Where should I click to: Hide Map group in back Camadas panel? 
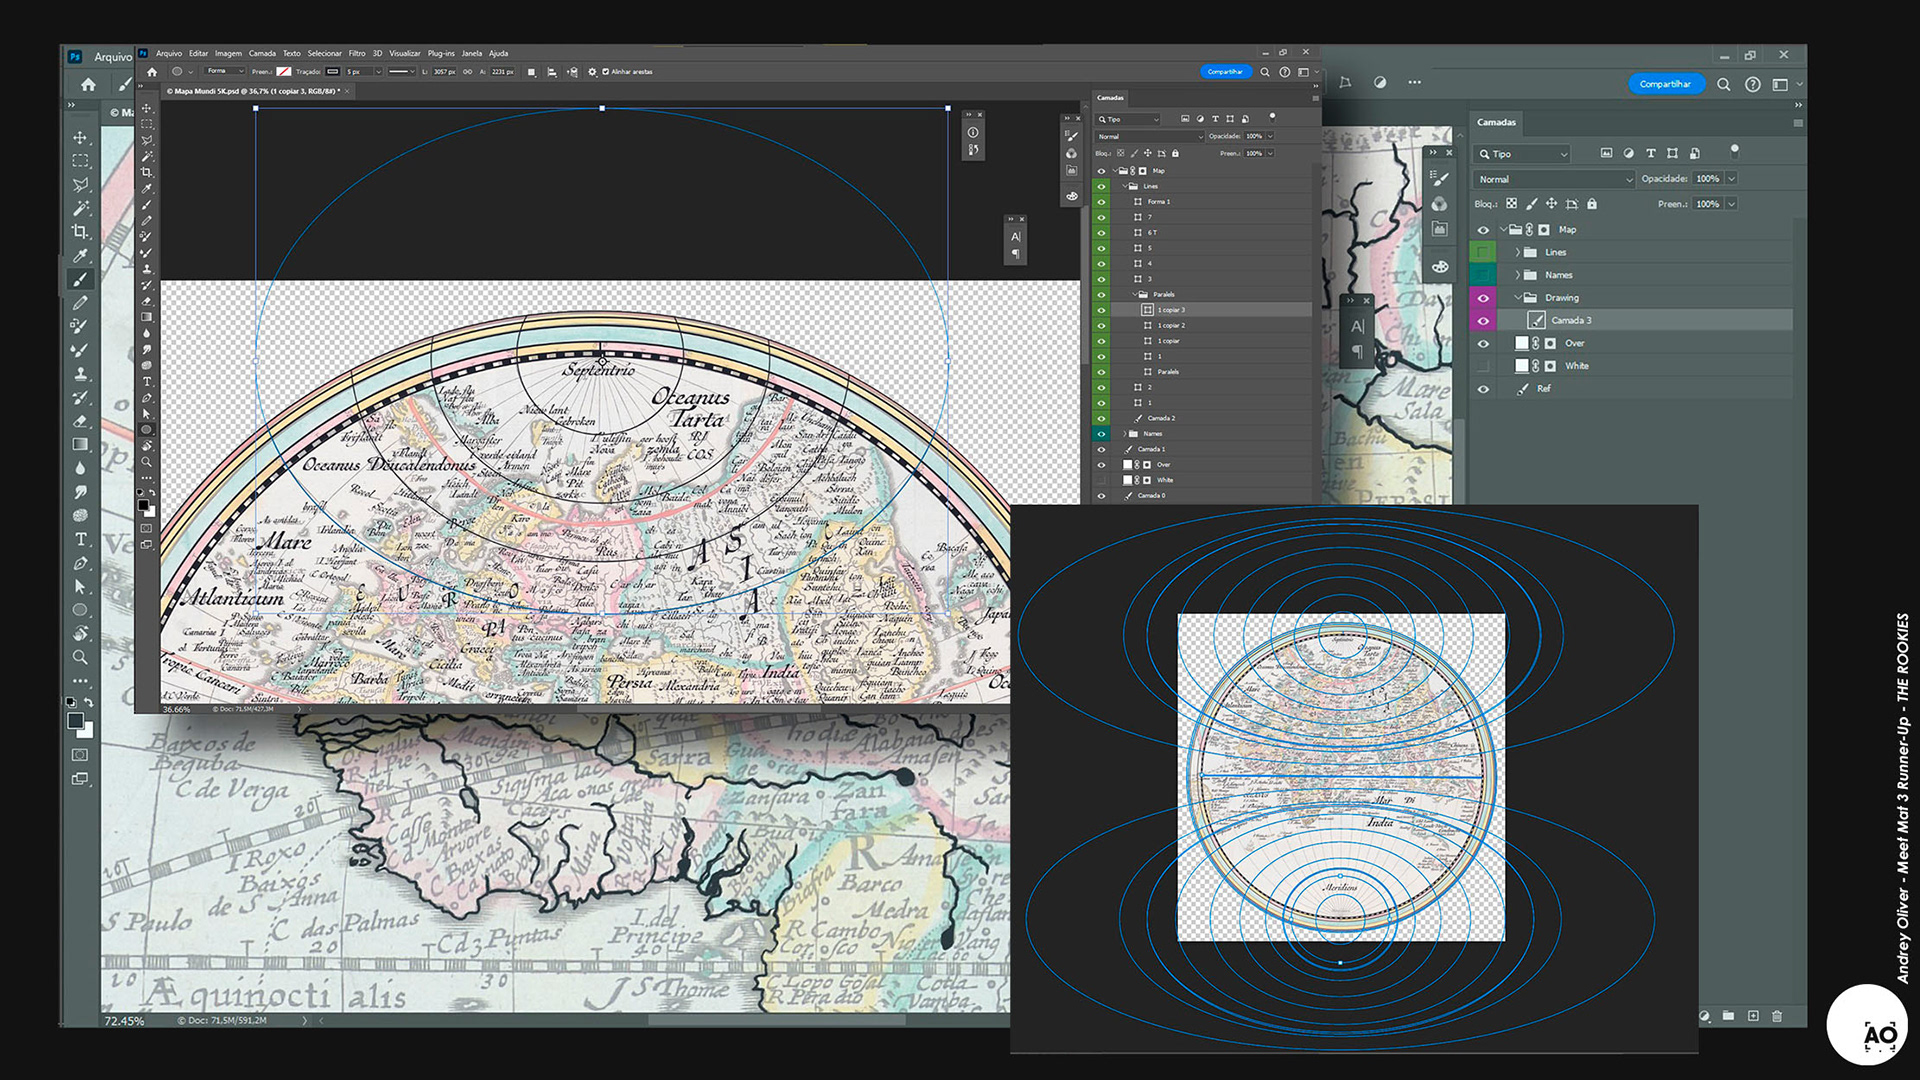point(1483,230)
